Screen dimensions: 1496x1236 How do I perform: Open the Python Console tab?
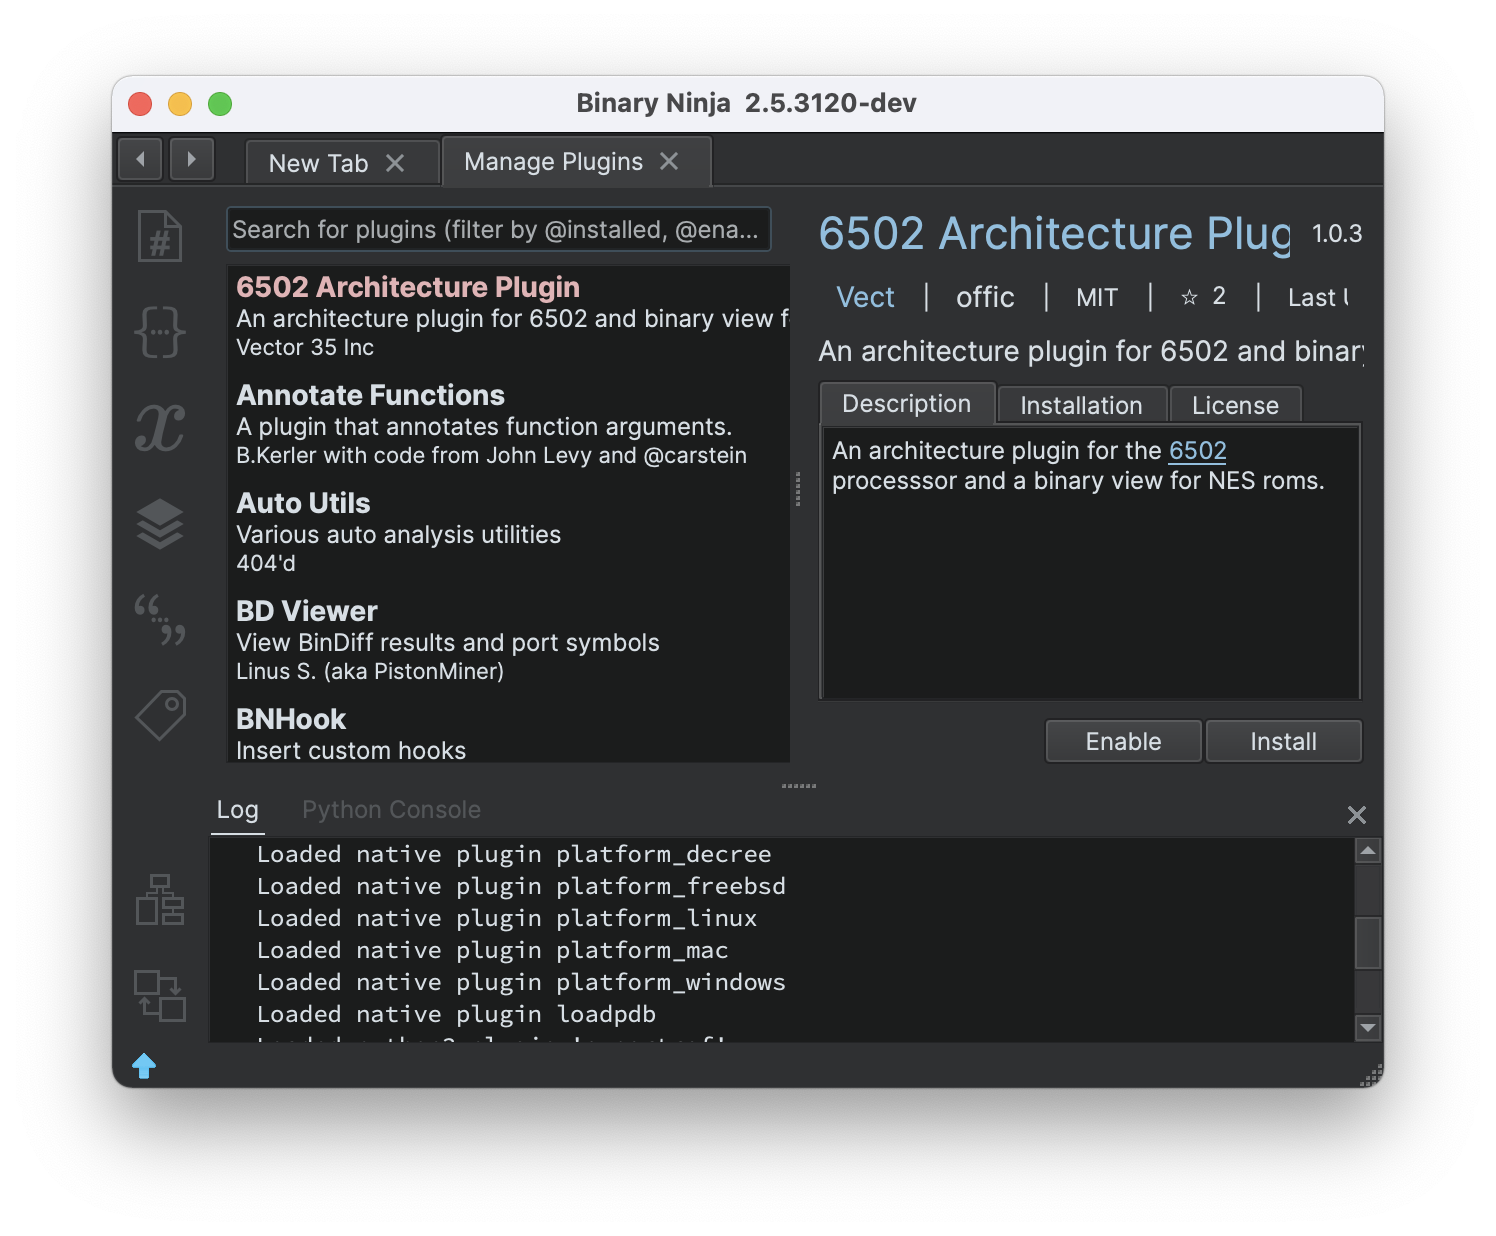pos(392,810)
